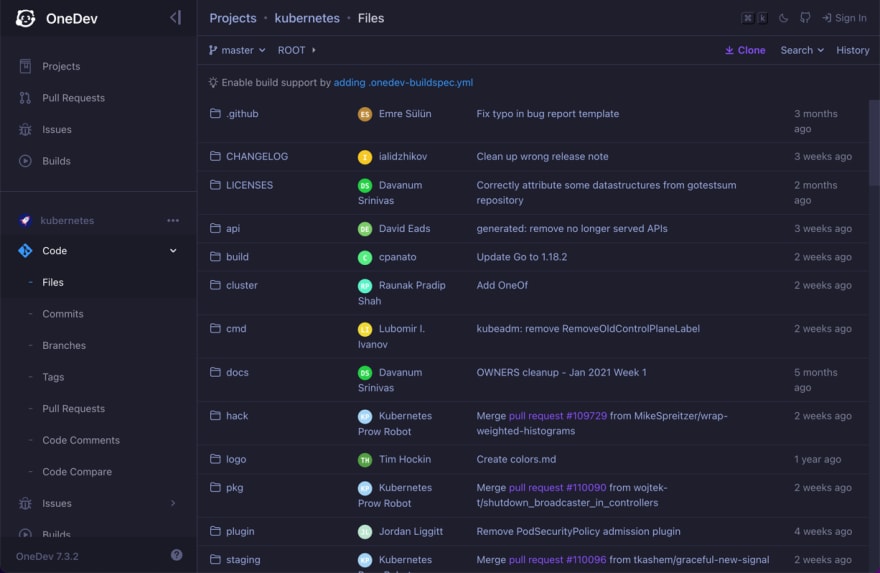Screen dimensions: 880x573
Task: Open pull request #109729 link
Action: (x=558, y=416)
